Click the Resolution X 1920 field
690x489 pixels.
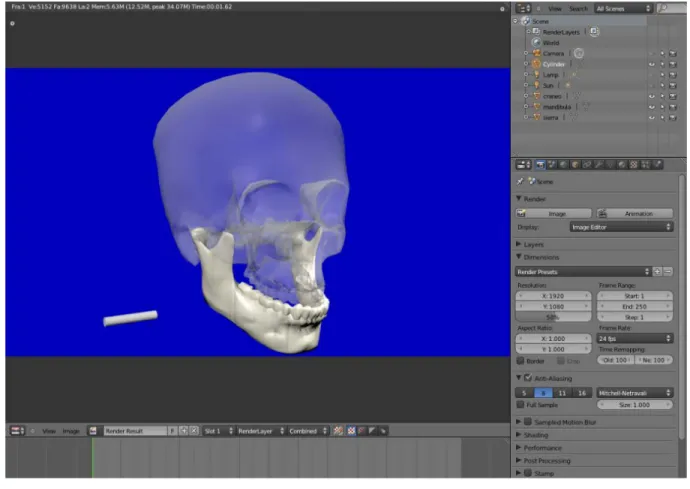pyautogui.click(x=554, y=296)
